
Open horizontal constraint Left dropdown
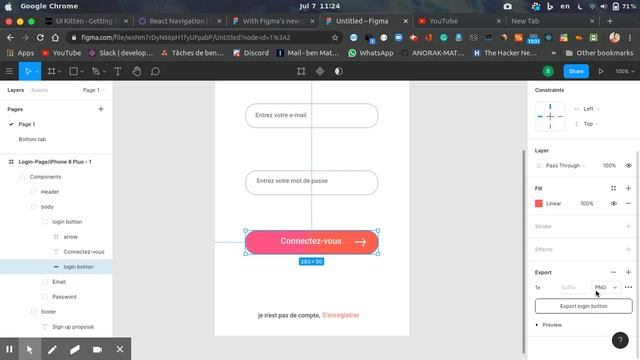tap(591, 109)
